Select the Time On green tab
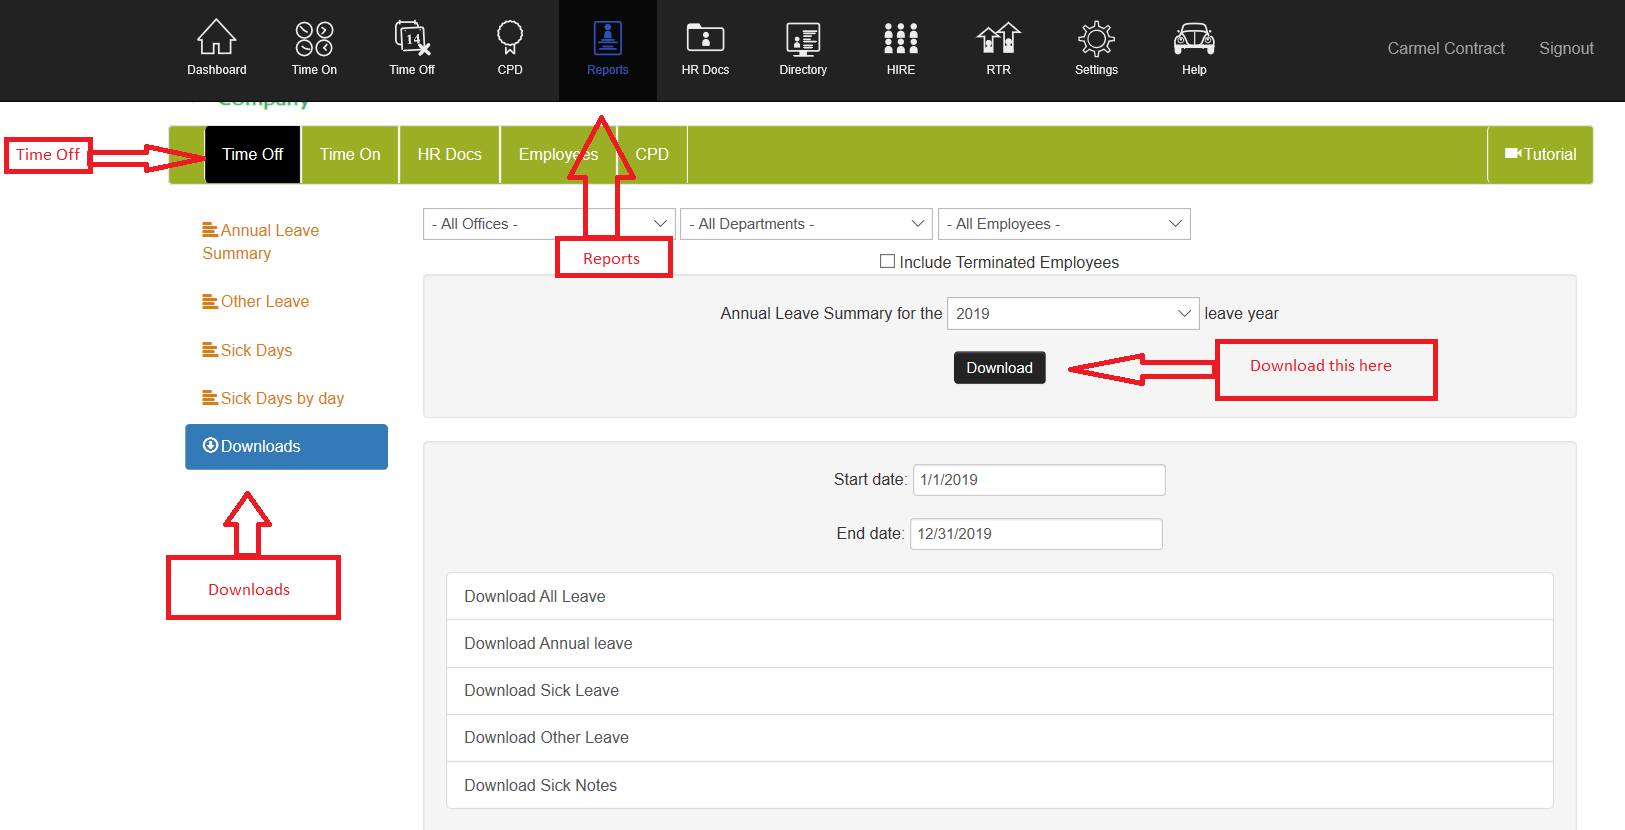This screenshot has width=1625, height=830. pos(350,155)
